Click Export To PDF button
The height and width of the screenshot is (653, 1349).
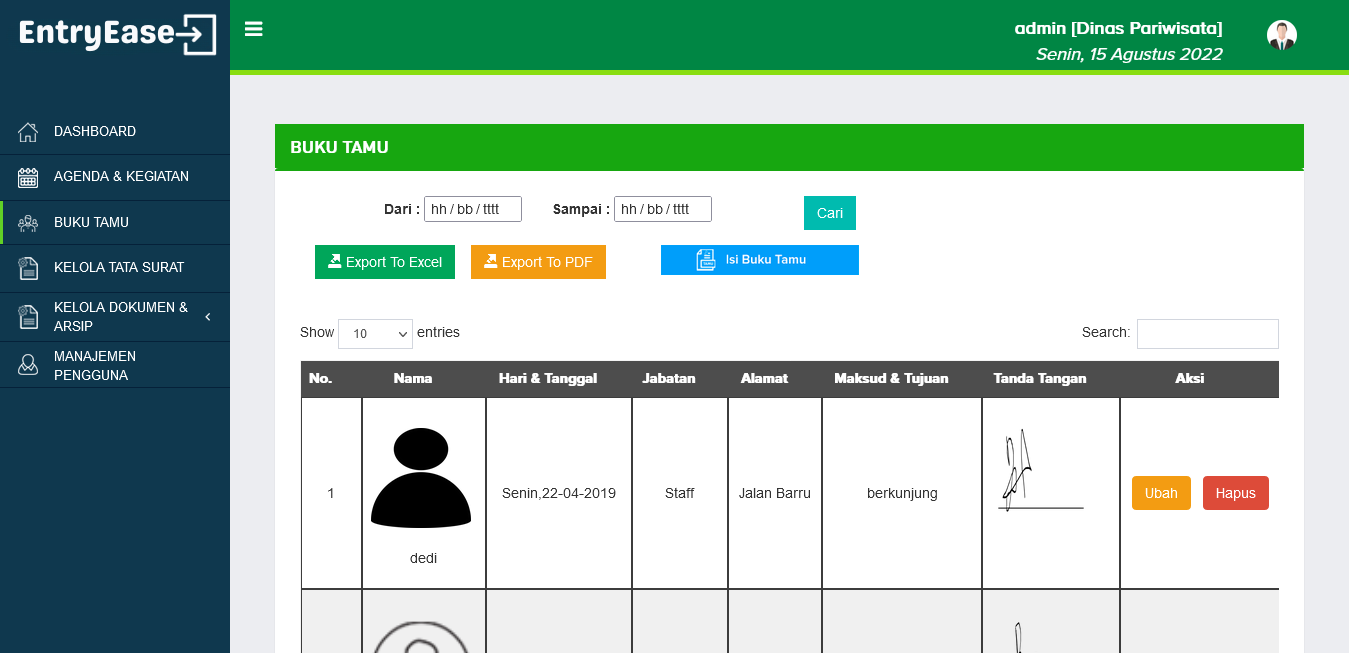pos(538,262)
